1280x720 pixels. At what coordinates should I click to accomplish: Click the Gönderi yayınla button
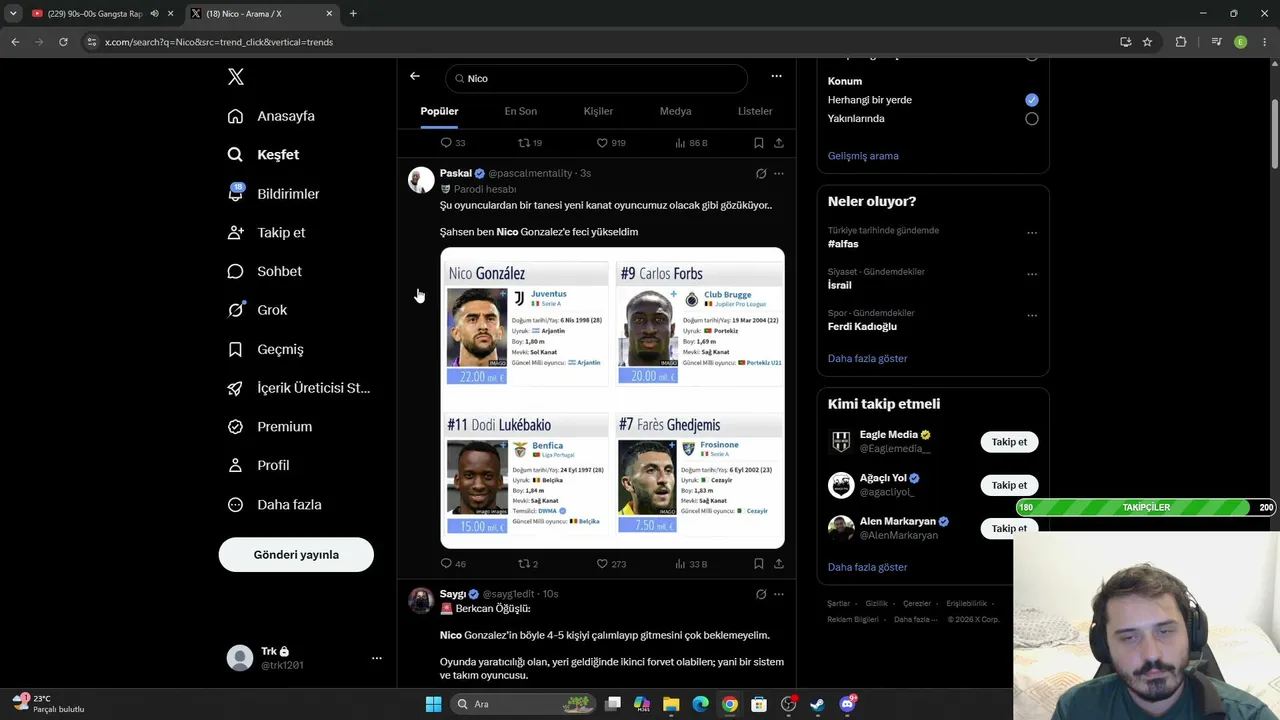pos(296,555)
